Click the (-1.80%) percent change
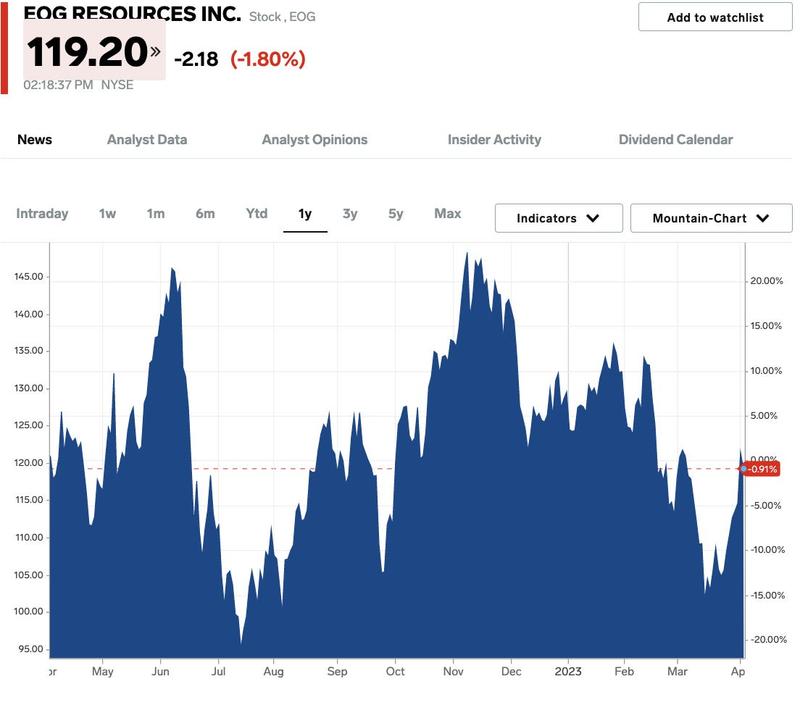The width and height of the screenshot is (800, 713). (268, 59)
